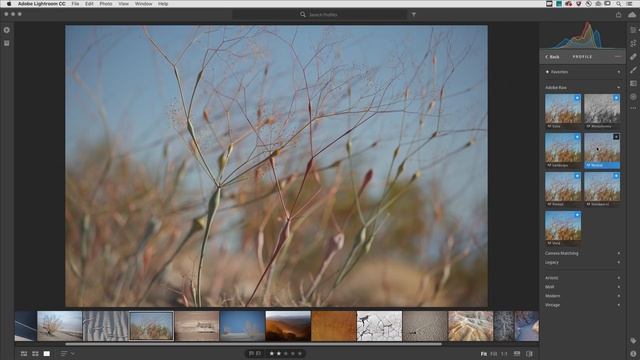Open the My Photos library icon
Screen dimensions: 640x360
[x=7, y=43]
